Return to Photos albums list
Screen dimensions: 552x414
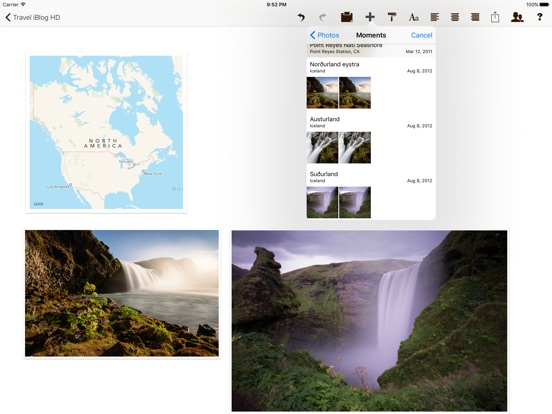(324, 35)
